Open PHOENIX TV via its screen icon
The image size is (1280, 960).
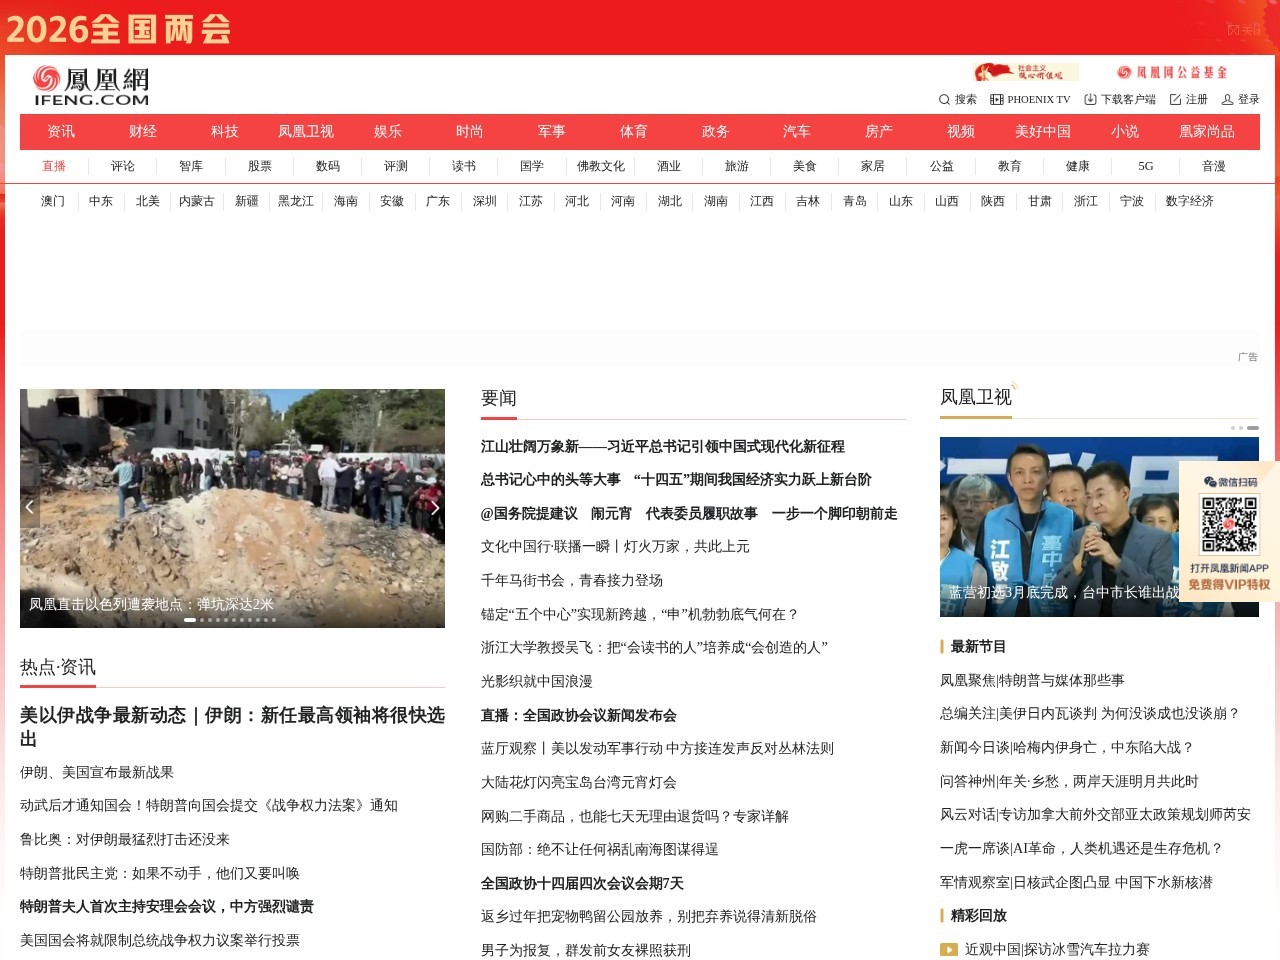[997, 99]
